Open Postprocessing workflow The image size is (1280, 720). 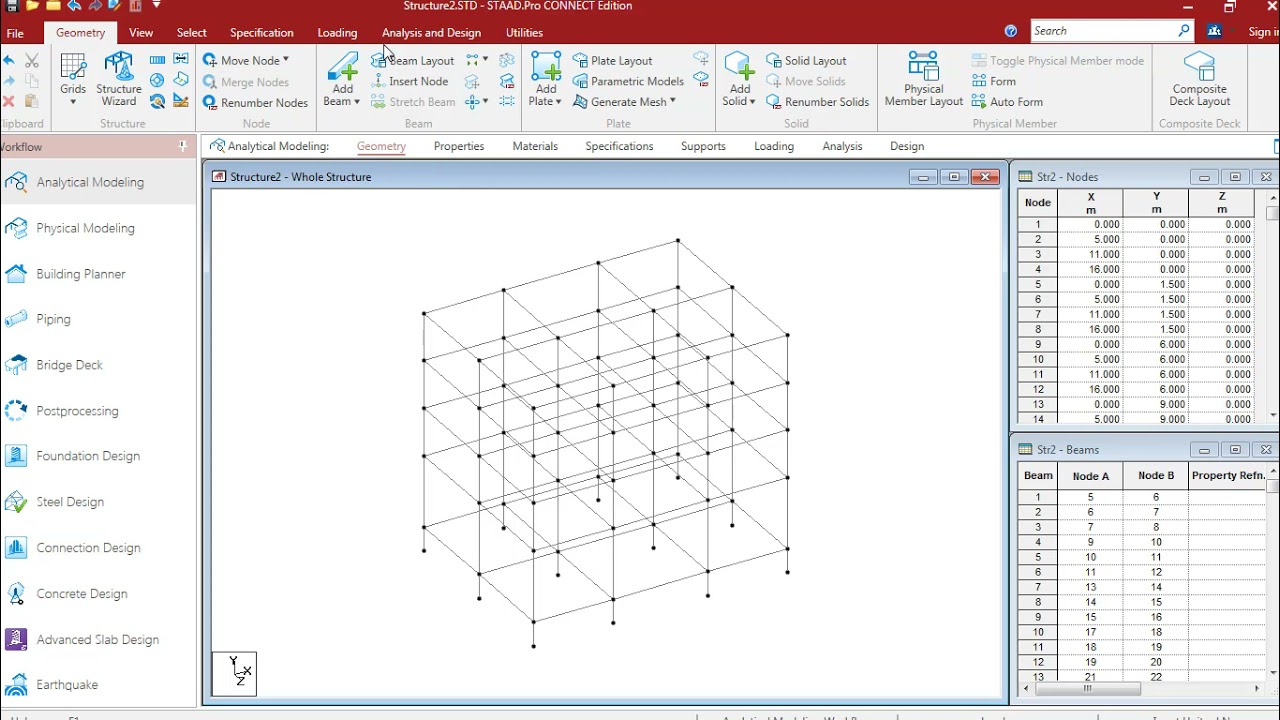tap(98, 411)
